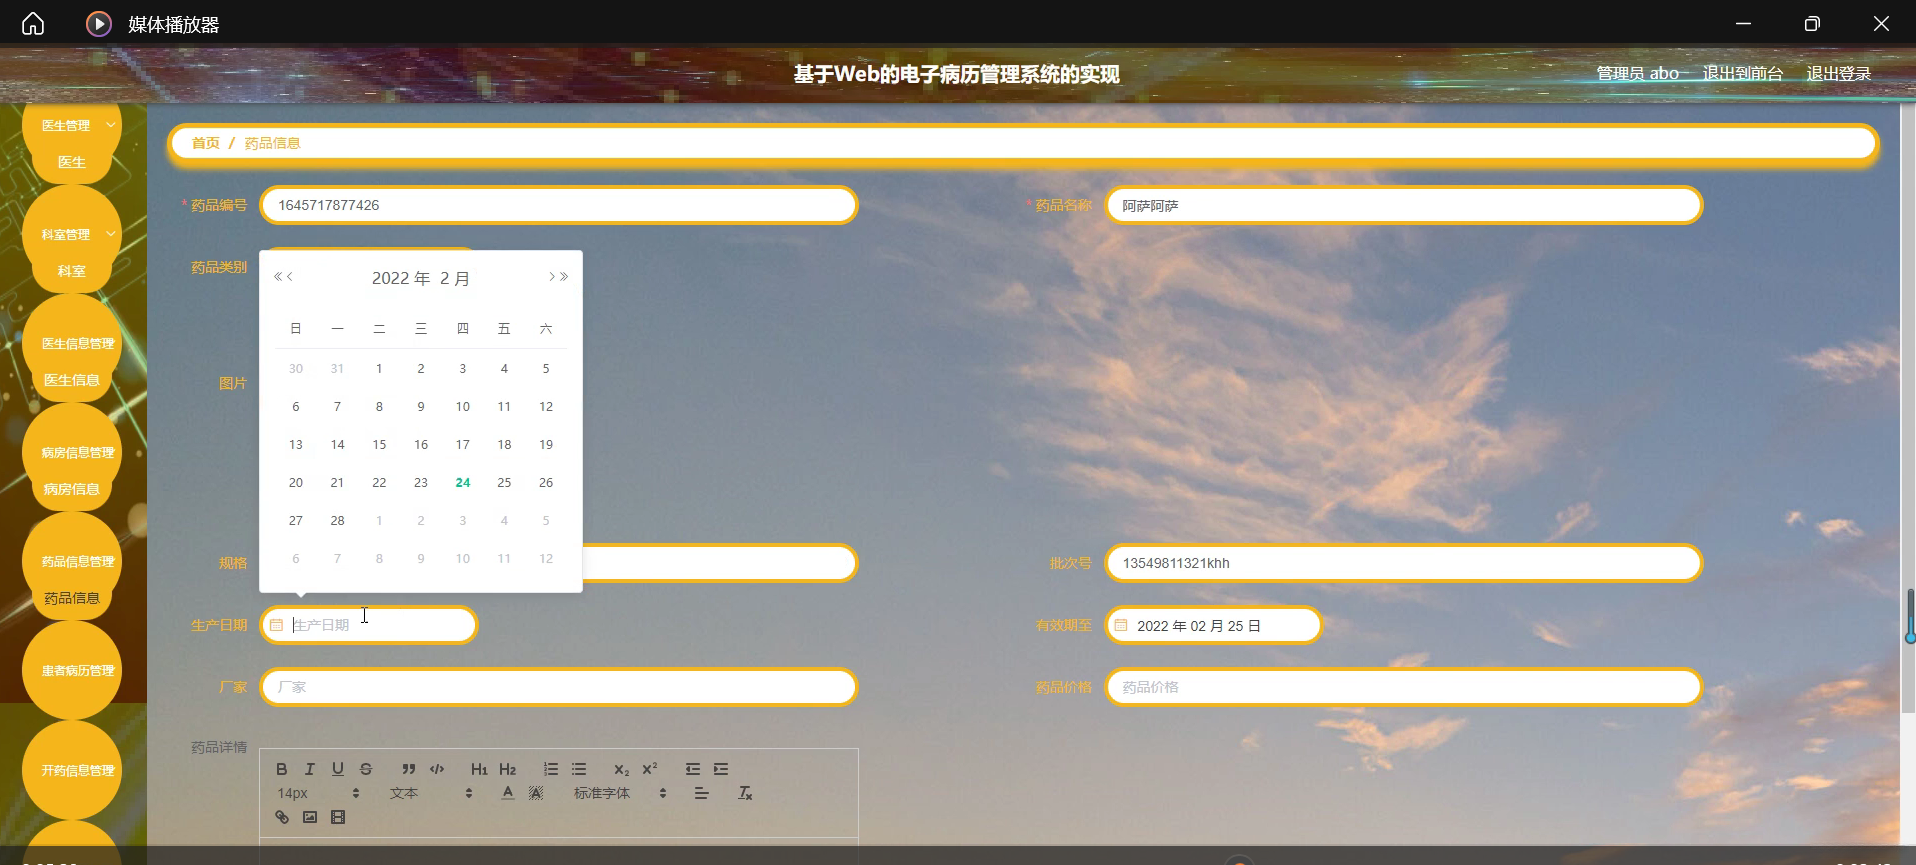1916x865 pixels.
Task: Apply strikethrough formatting
Action: point(366,769)
